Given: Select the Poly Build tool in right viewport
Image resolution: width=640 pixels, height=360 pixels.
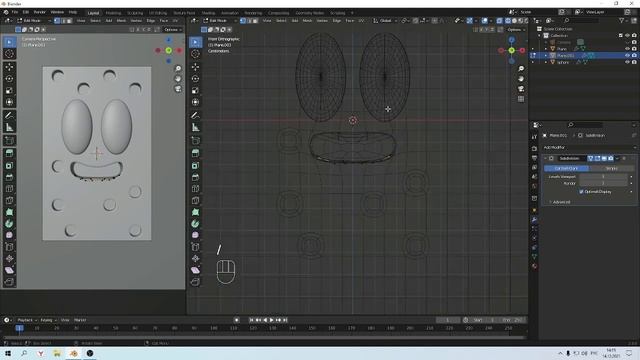Looking at the screenshot, I should tap(196, 212).
